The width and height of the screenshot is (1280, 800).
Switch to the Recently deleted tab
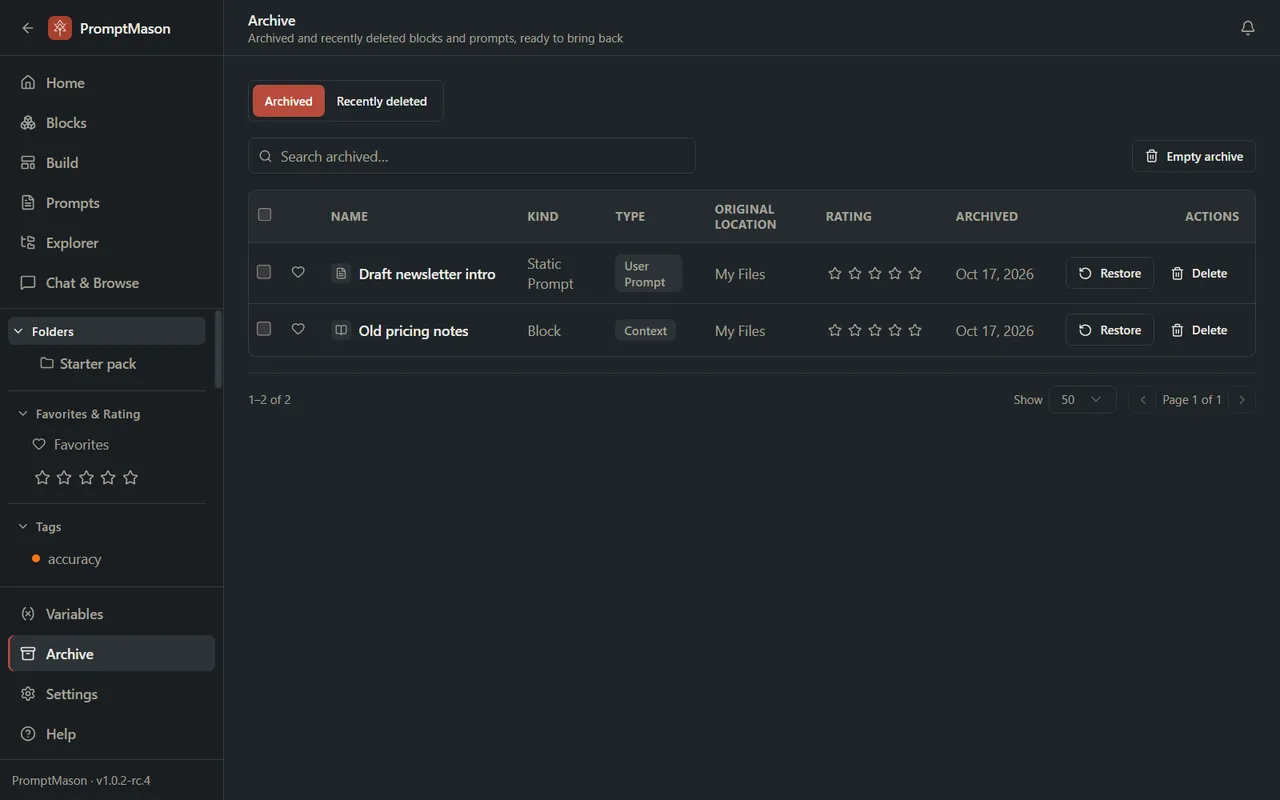point(382,101)
